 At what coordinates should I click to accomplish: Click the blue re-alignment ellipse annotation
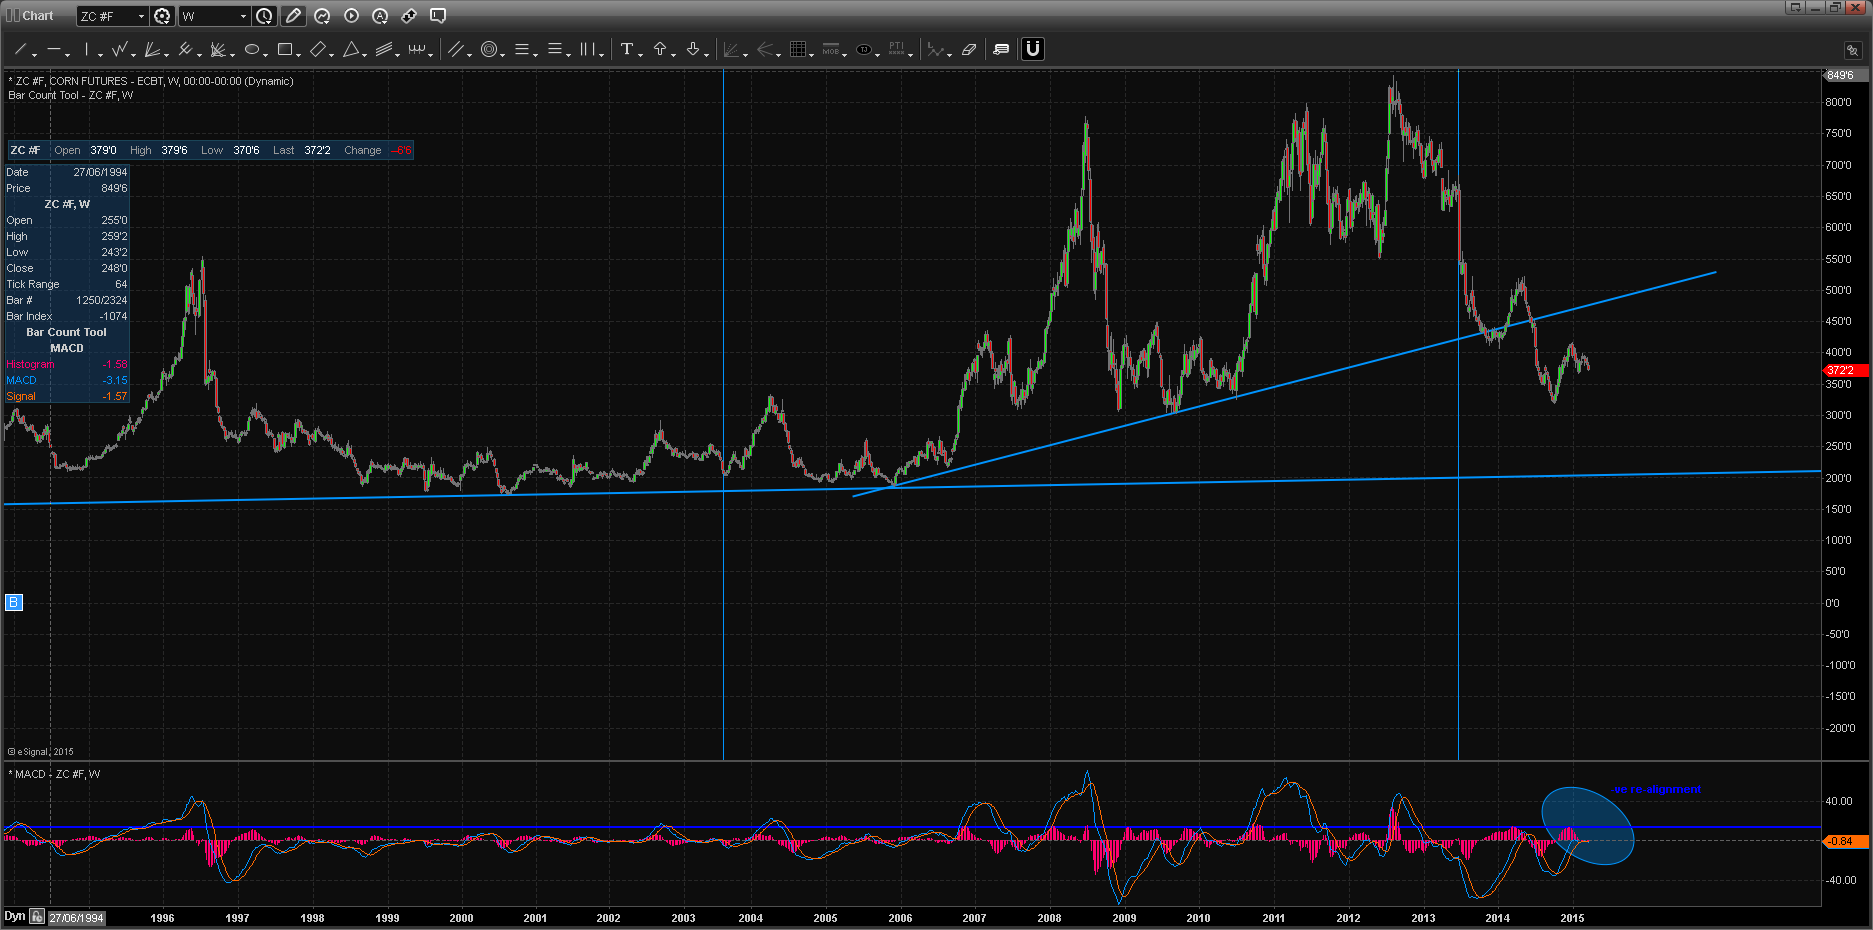[x=1587, y=826]
